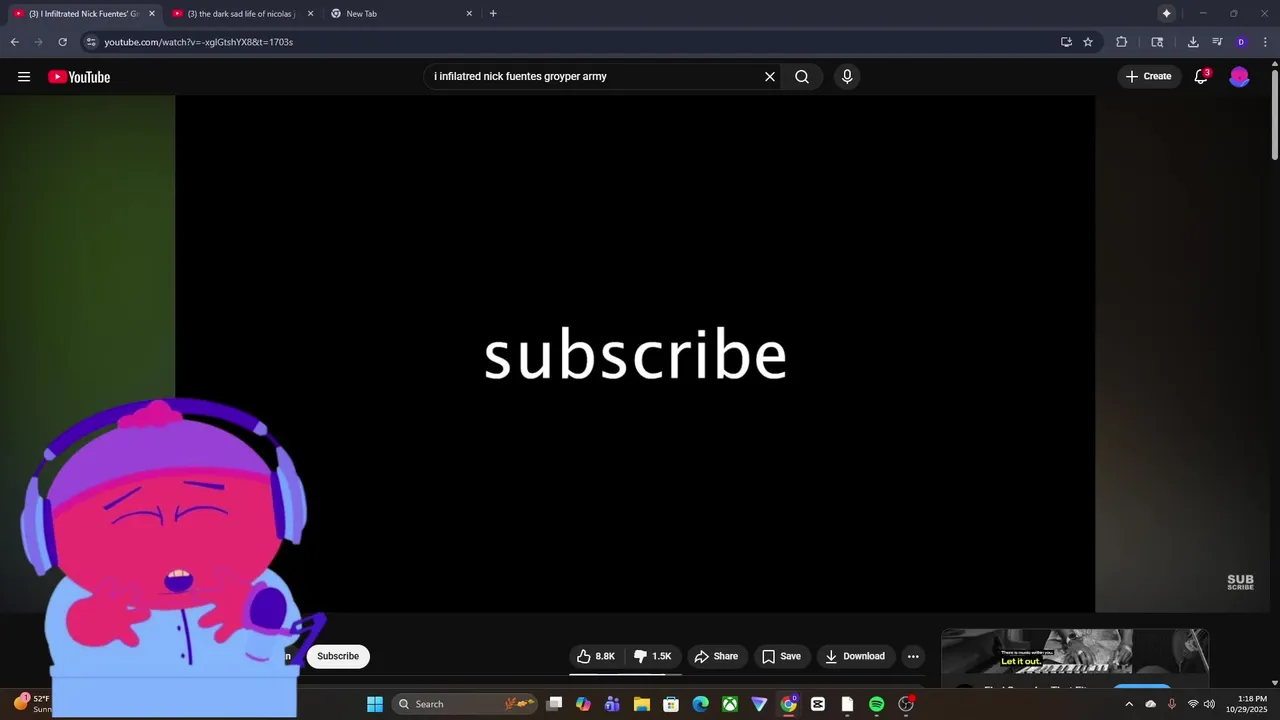Click the Gemini sparkle button in title bar
This screenshot has width=1280, height=720.
pyautogui.click(x=1166, y=14)
